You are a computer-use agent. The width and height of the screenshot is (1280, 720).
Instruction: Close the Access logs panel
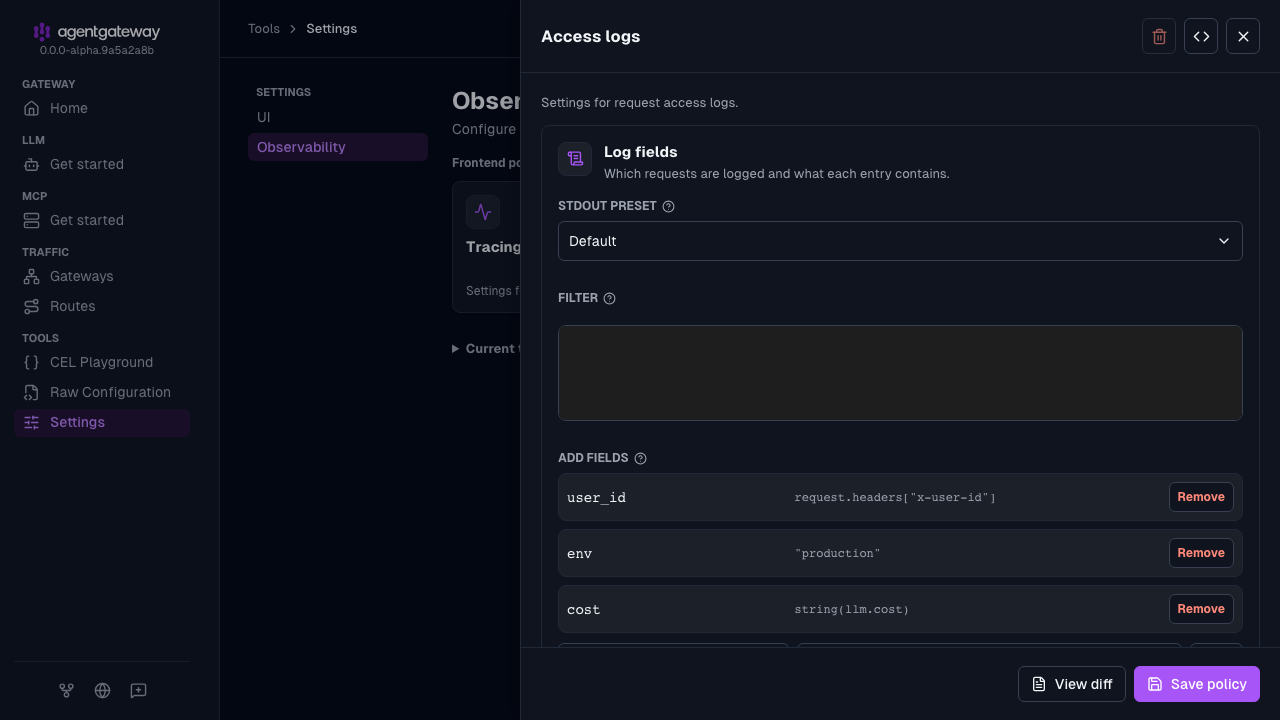click(x=1243, y=36)
